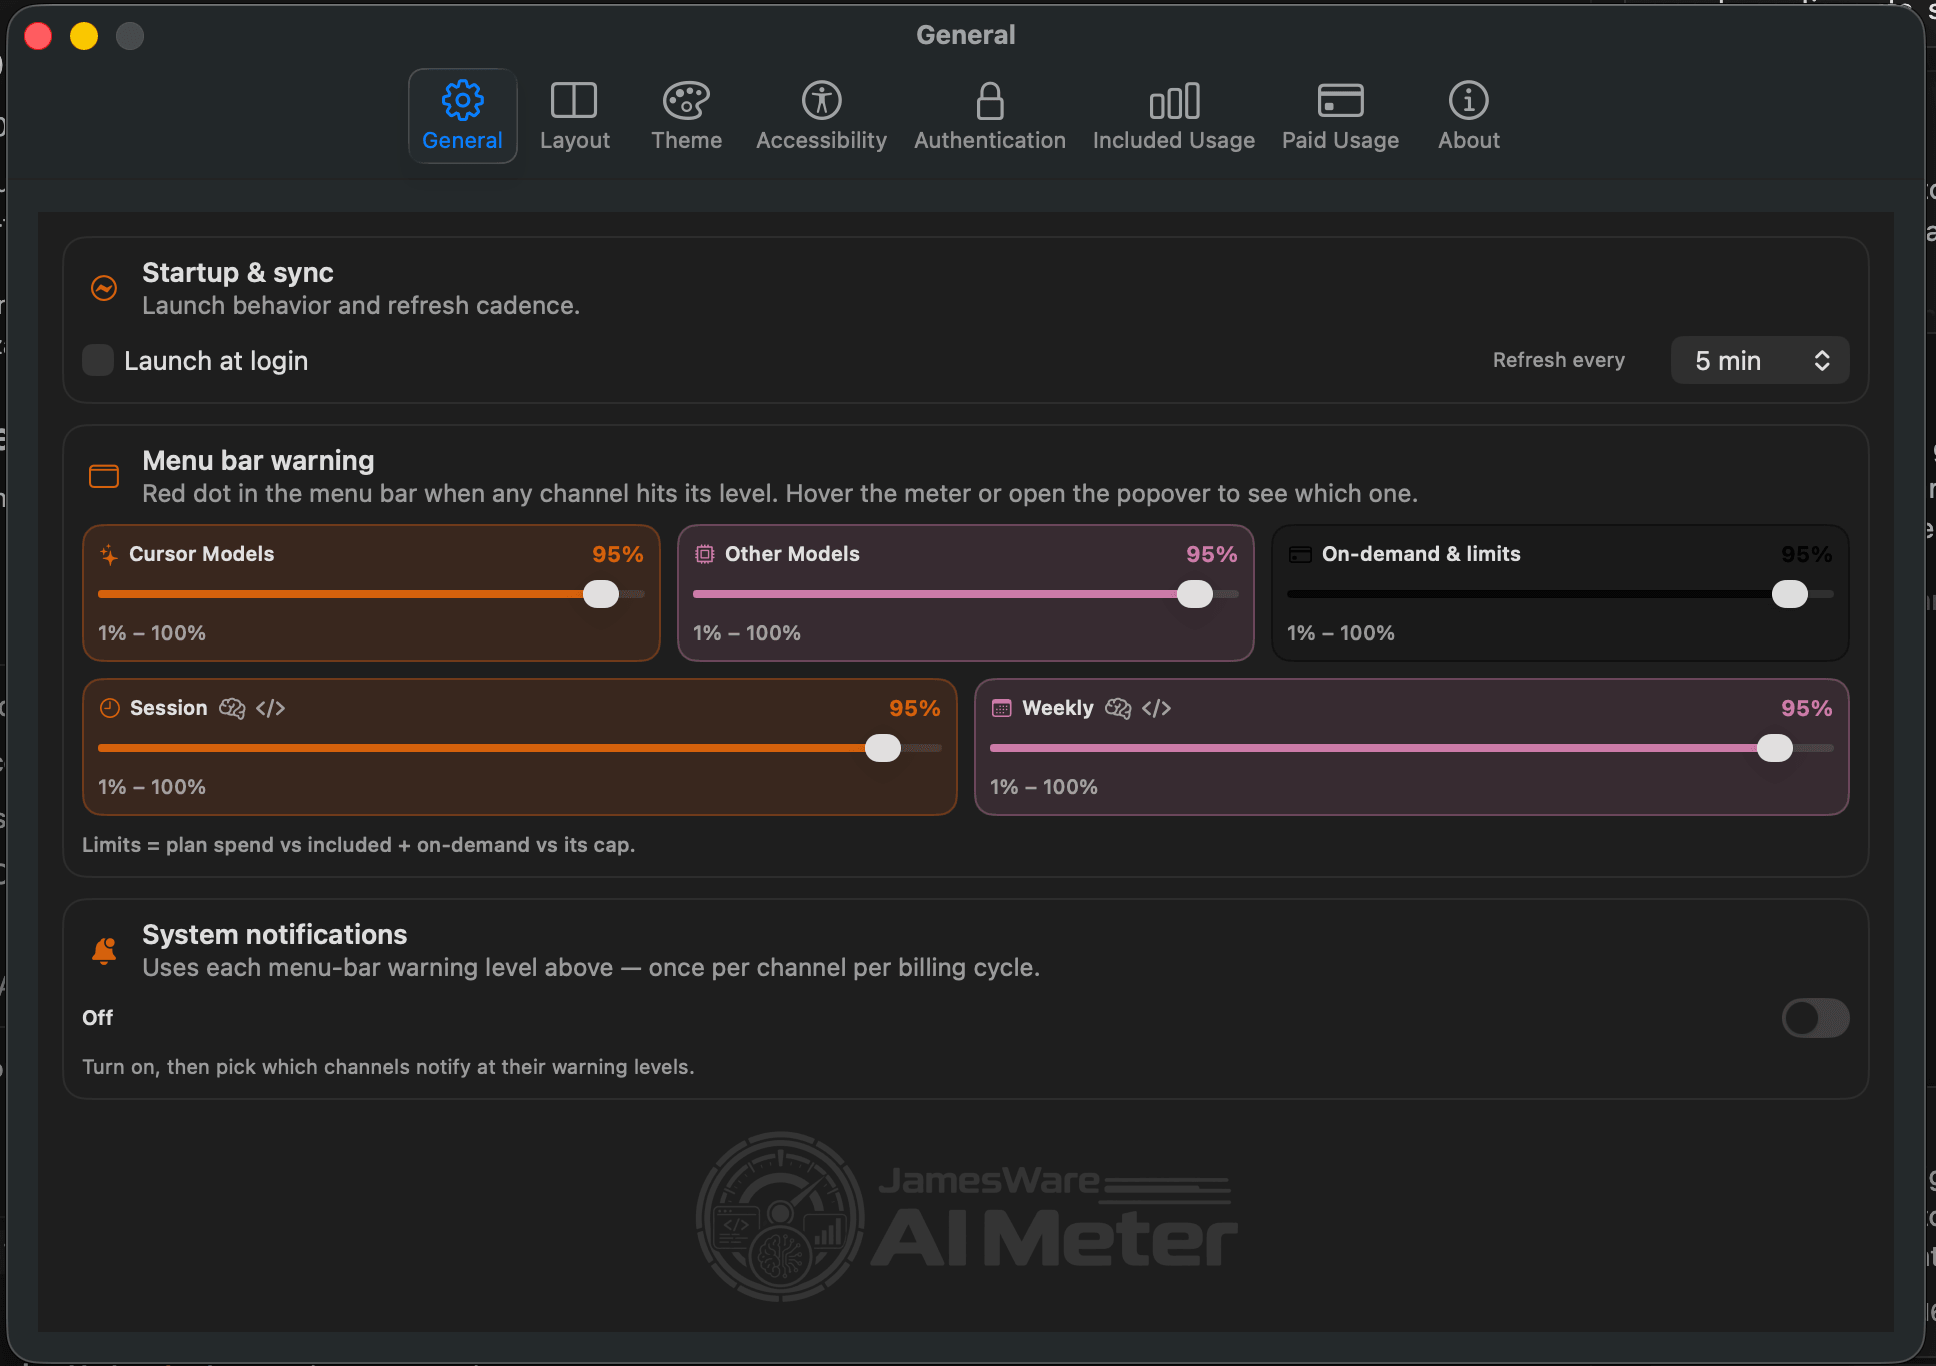Click the Limits explanation footnote text
Screen dimensions: 1936x1366
(358, 845)
